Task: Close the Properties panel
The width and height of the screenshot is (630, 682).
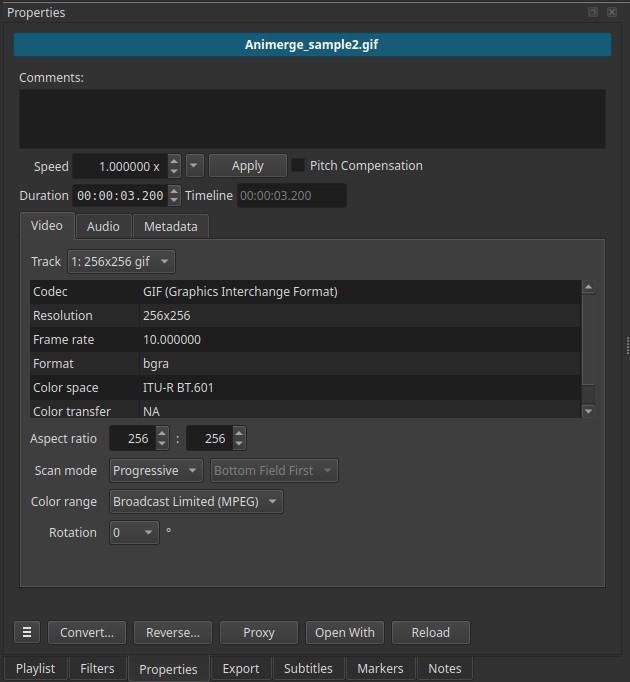Action: (612, 12)
